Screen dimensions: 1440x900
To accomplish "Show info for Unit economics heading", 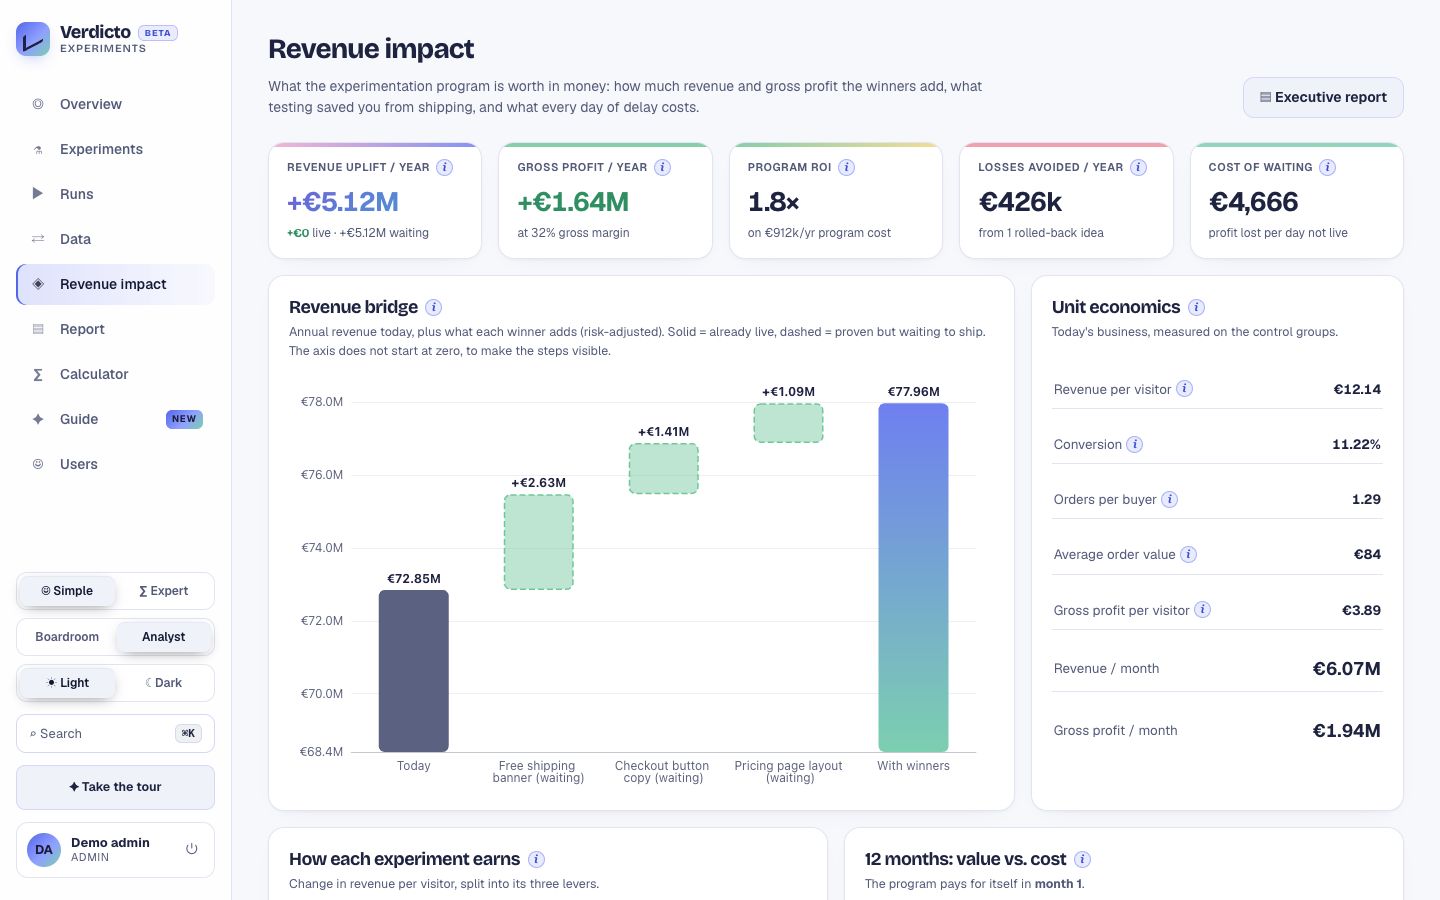I will tap(1196, 307).
